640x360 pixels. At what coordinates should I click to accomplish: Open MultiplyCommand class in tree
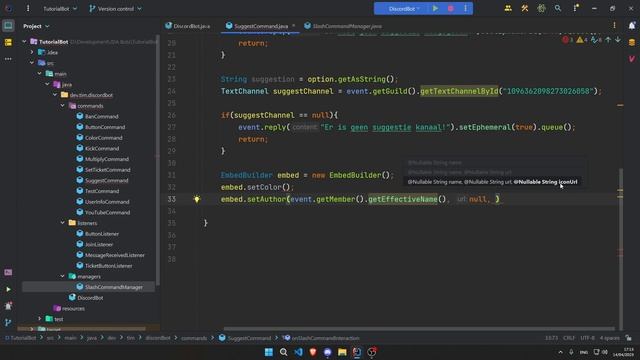[107, 159]
